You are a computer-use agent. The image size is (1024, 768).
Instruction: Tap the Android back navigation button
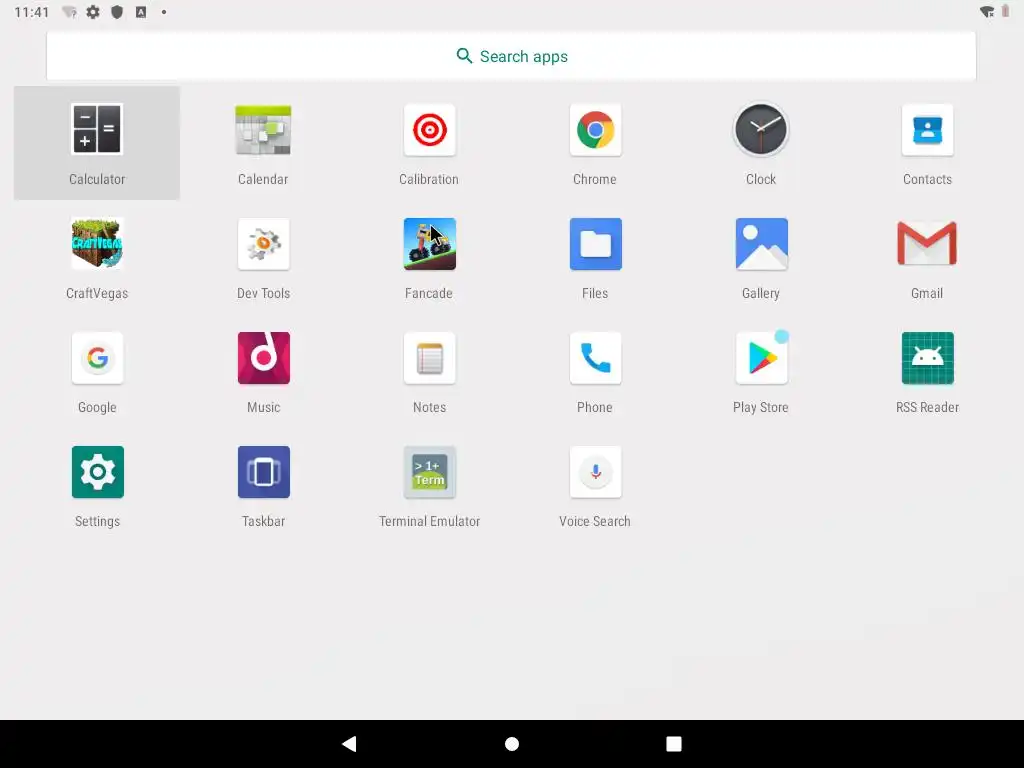349,744
